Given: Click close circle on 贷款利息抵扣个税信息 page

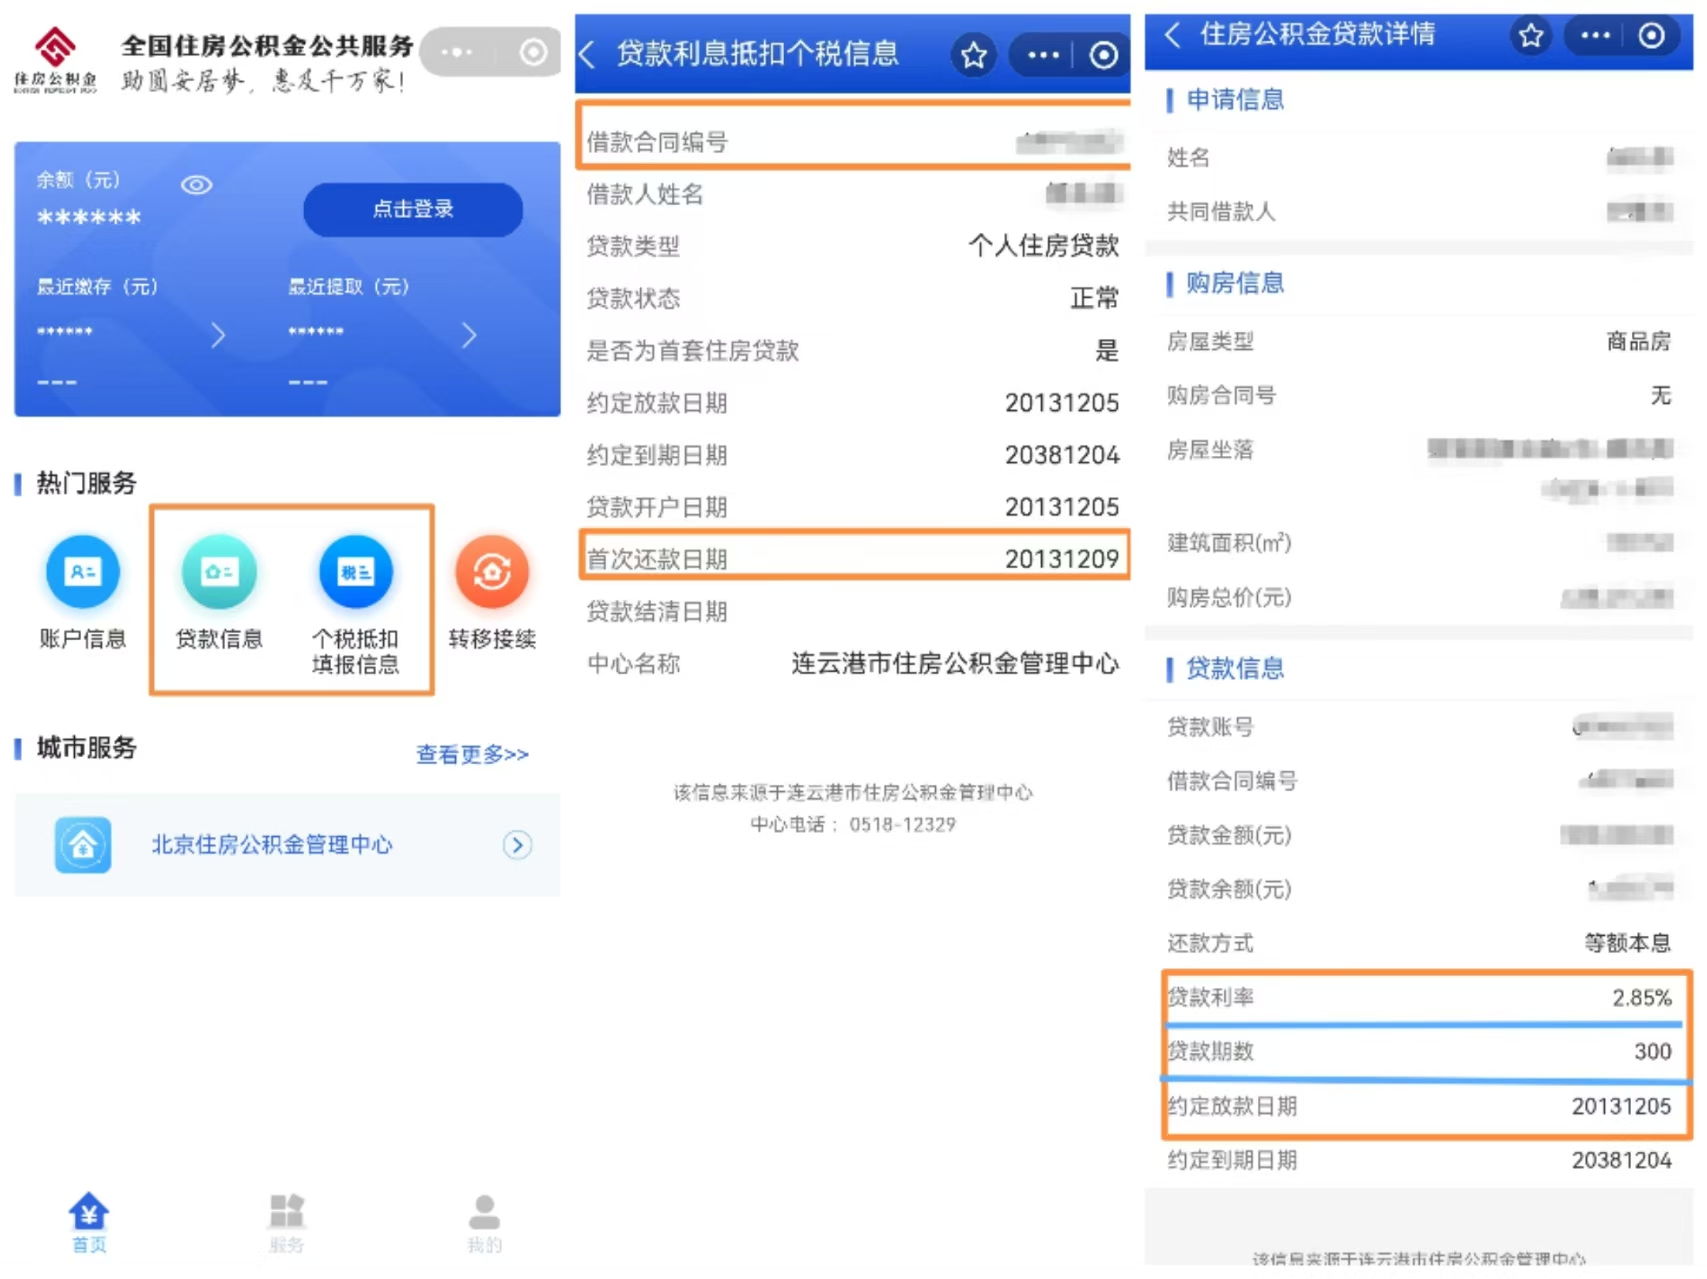Looking at the screenshot, I should (x=1103, y=55).
